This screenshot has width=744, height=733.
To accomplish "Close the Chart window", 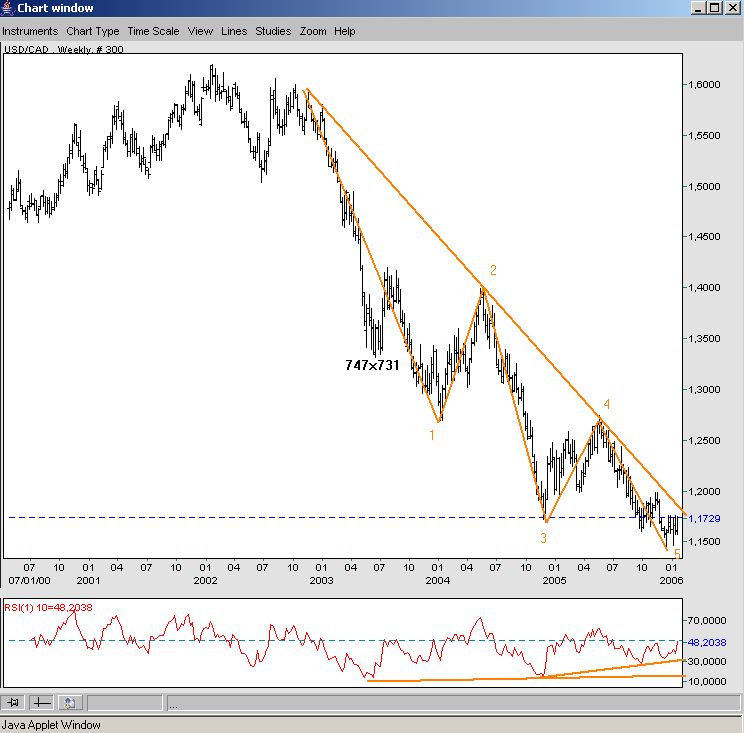I will pos(733,8).
